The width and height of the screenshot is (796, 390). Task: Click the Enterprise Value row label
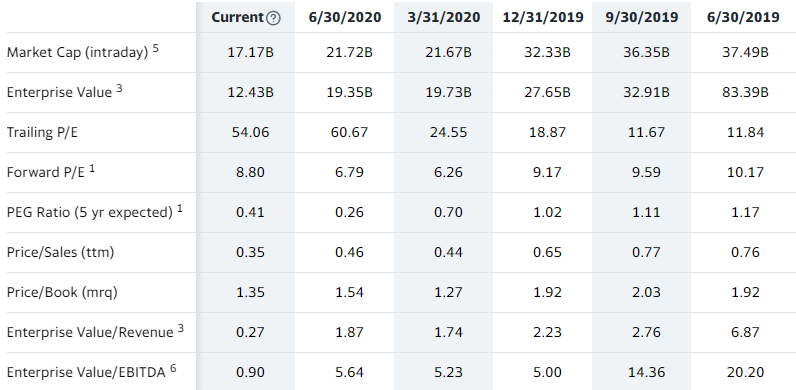tap(59, 92)
